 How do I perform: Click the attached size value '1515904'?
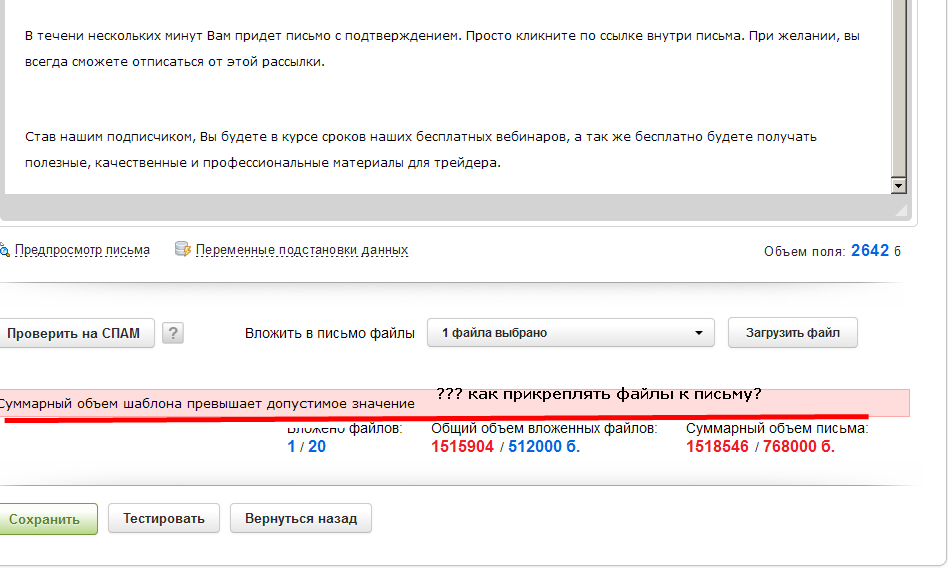coord(463,447)
